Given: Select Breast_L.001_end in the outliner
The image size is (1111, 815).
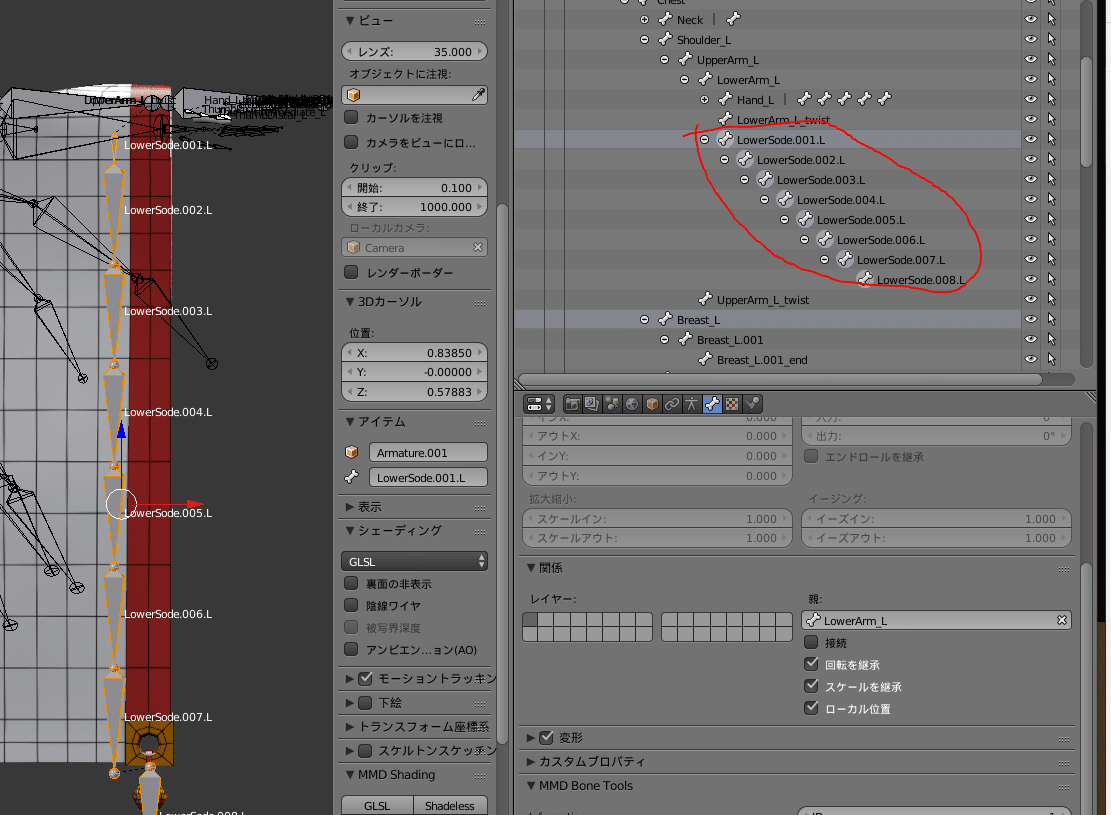Looking at the screenshot, I should point(762,360).
